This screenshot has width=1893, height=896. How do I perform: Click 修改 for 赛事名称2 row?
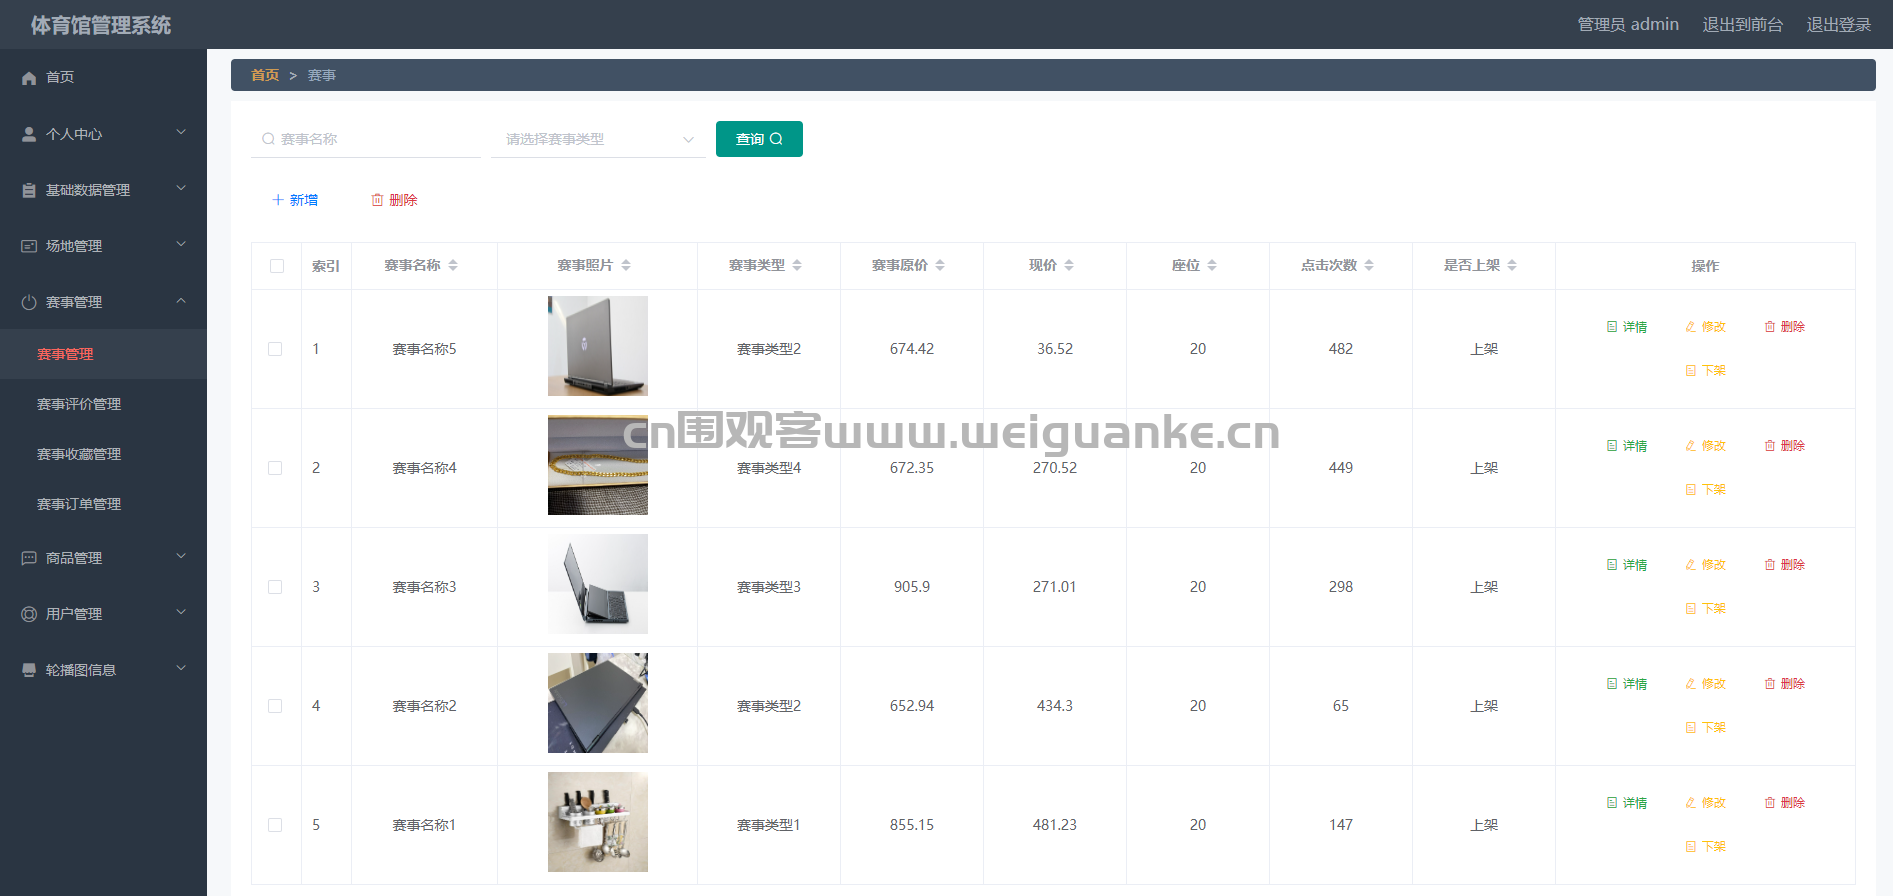click(1705, 684)
